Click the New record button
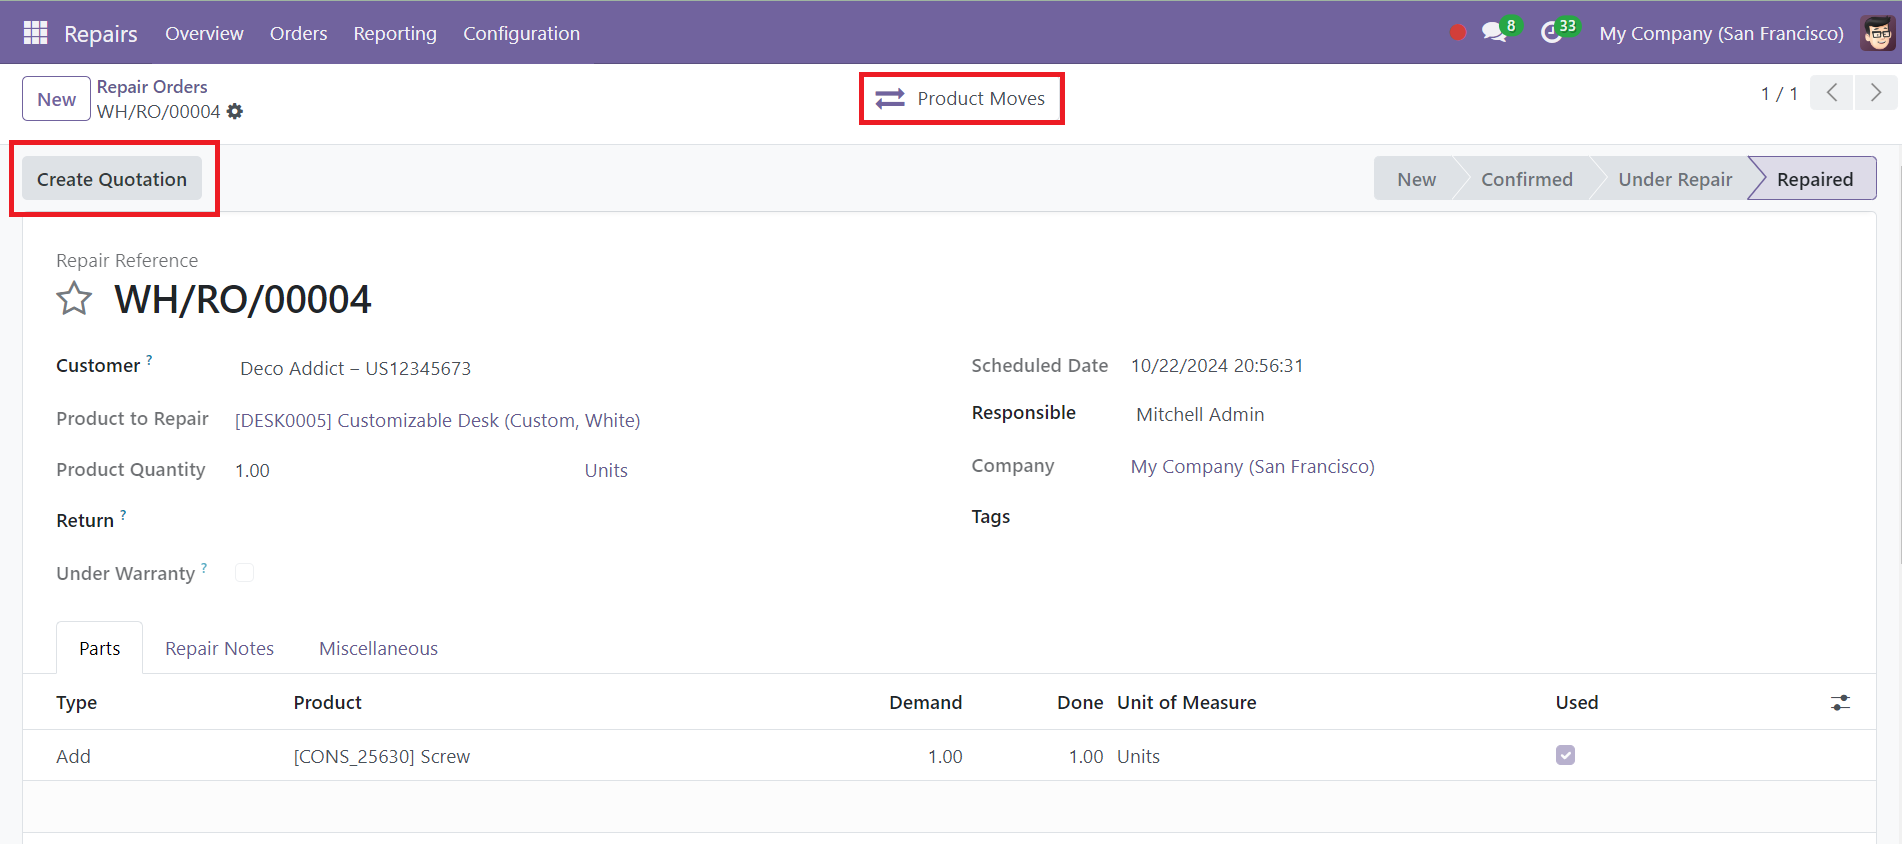Screen dimensions: 1902x844 [56, 99]
